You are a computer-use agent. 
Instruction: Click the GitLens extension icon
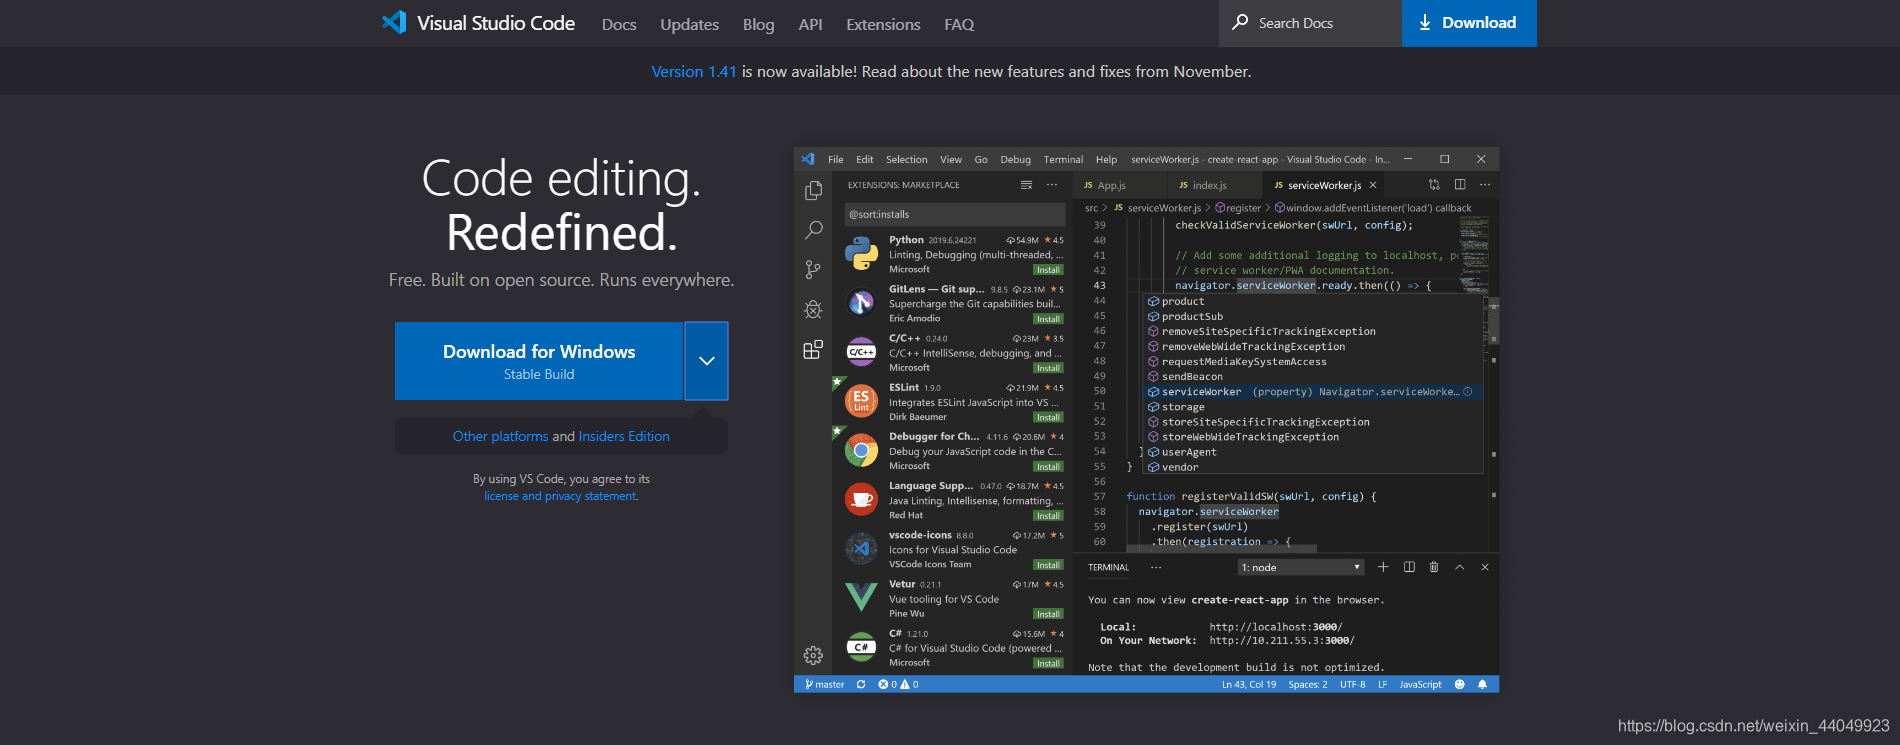click(861, 303)
